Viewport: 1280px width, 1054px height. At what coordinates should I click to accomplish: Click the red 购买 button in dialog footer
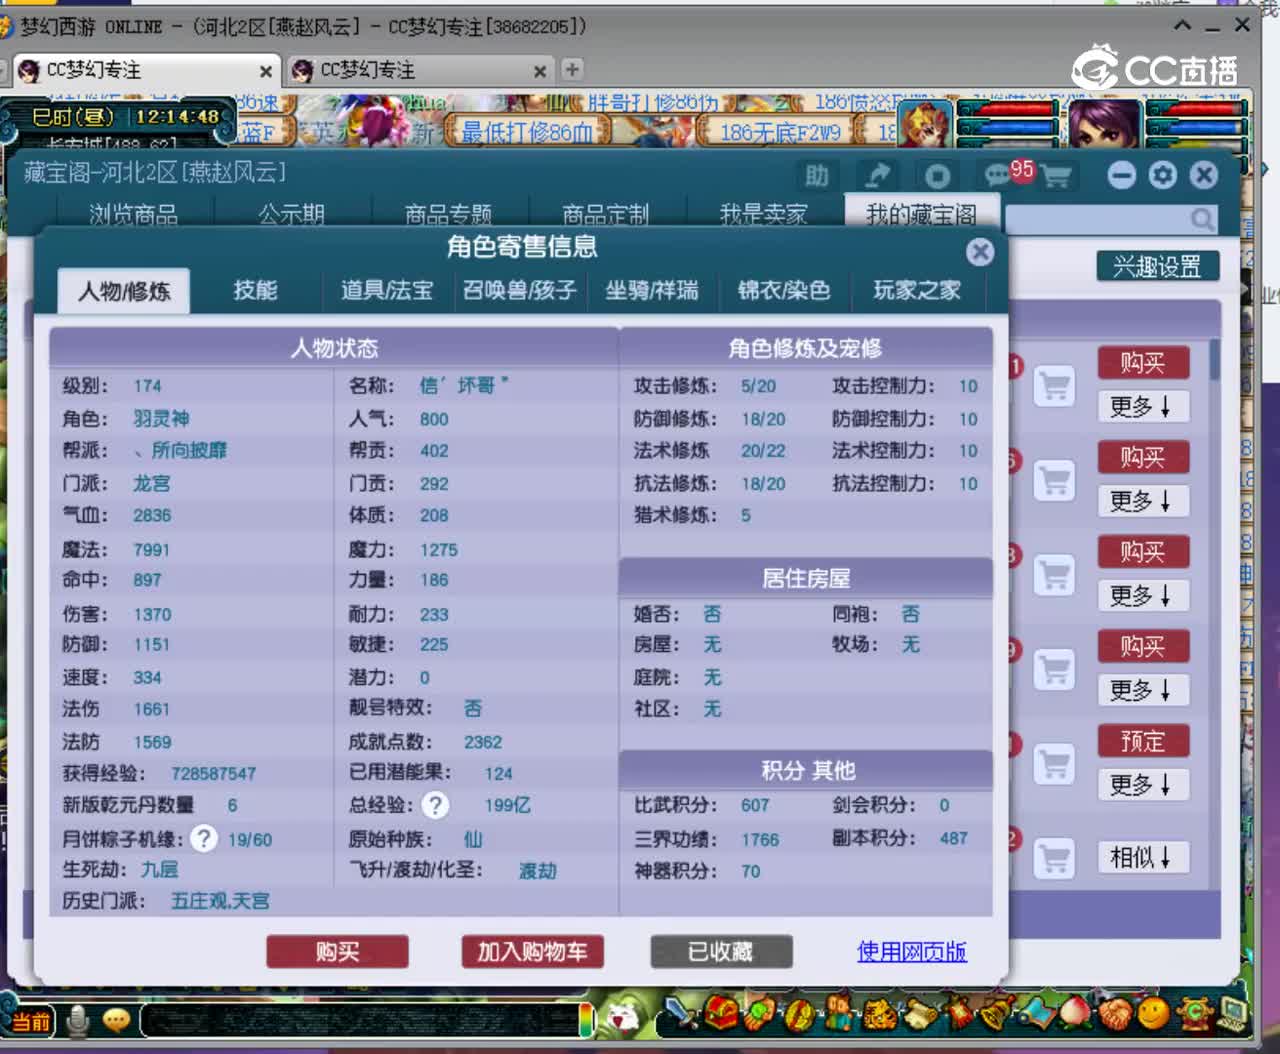[x=337, y=951]
